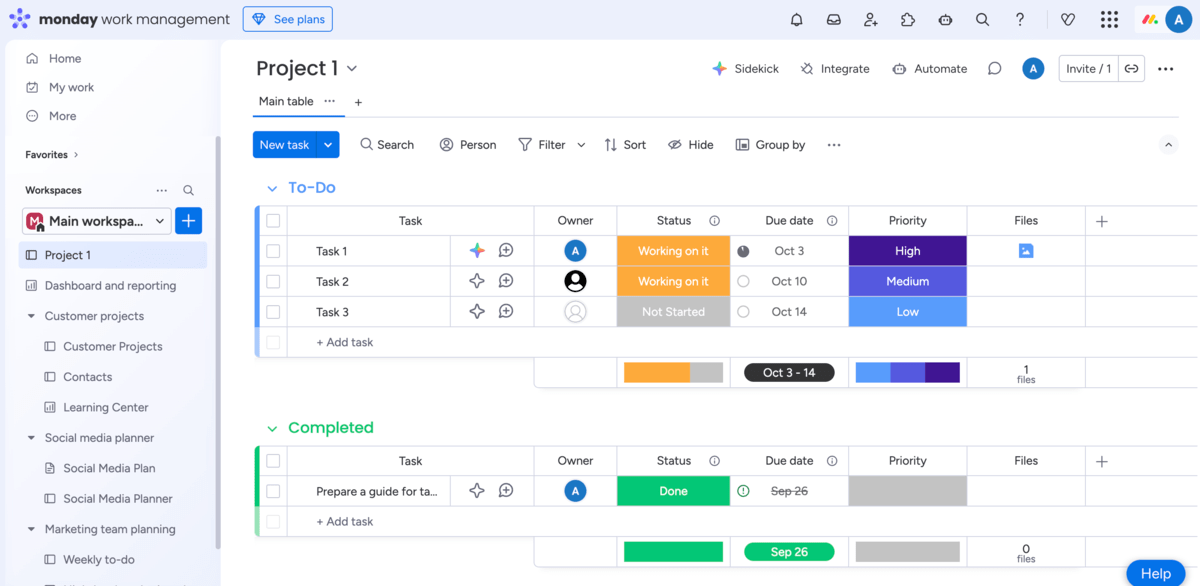Open My work from the sidebar
The image size is (1200, 586).
click(x=70, y=87)
